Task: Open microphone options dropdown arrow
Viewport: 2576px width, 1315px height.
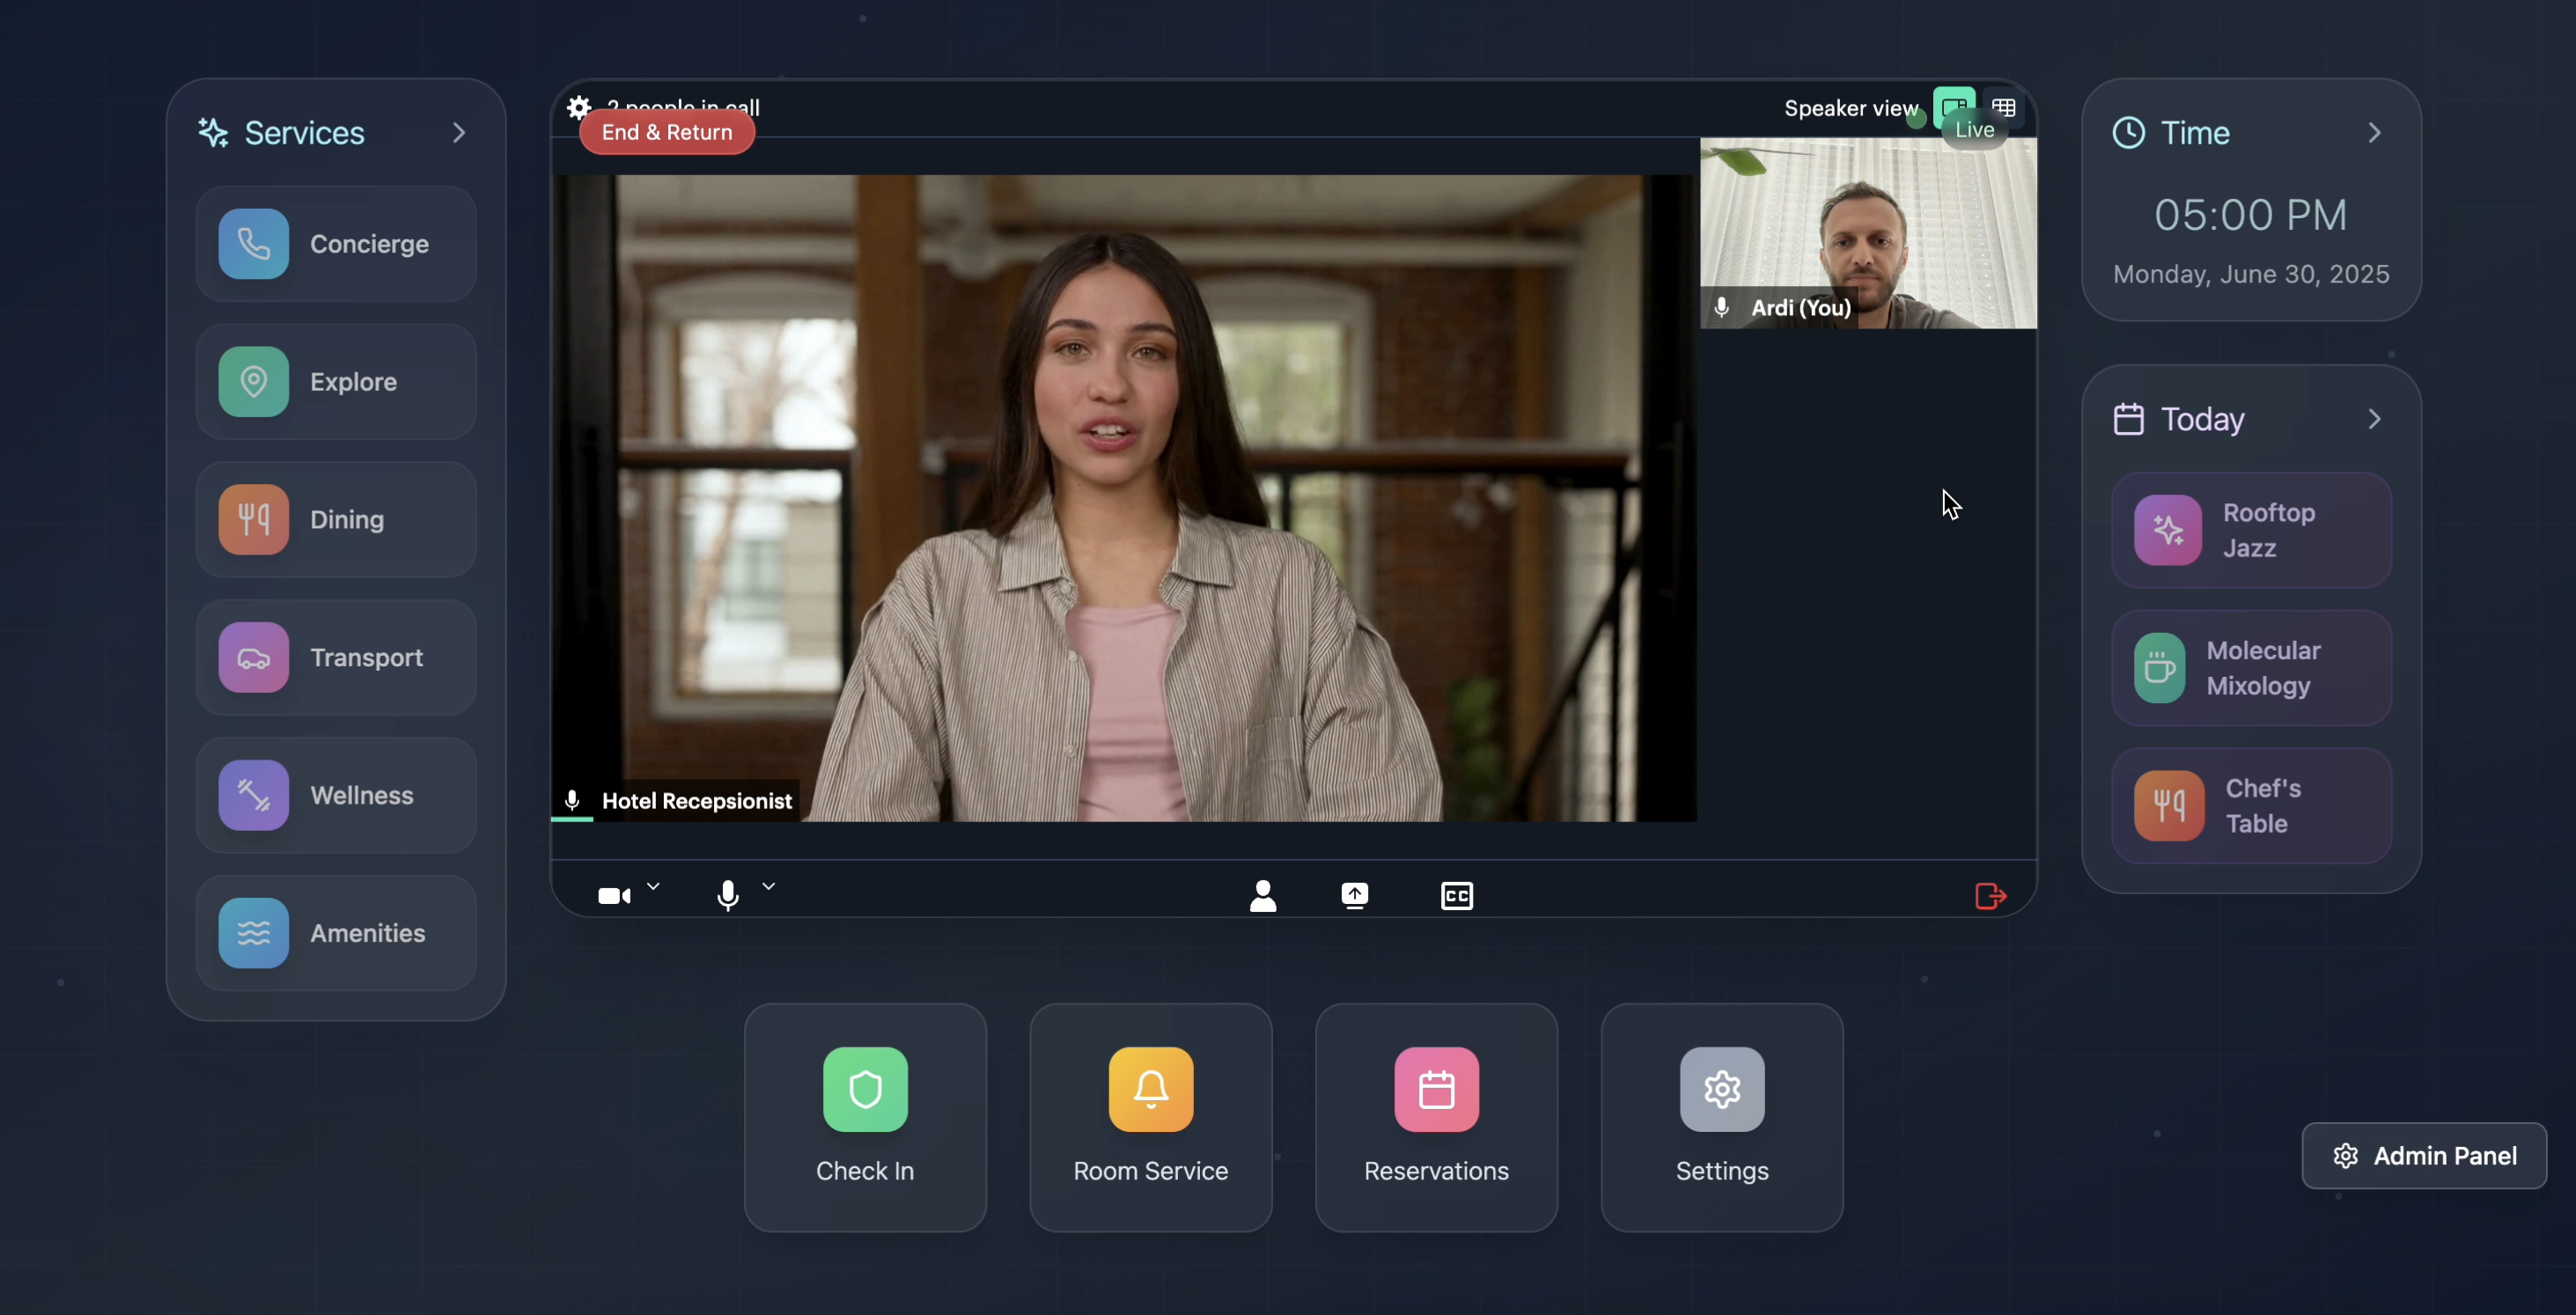Action: click(769, 886)
